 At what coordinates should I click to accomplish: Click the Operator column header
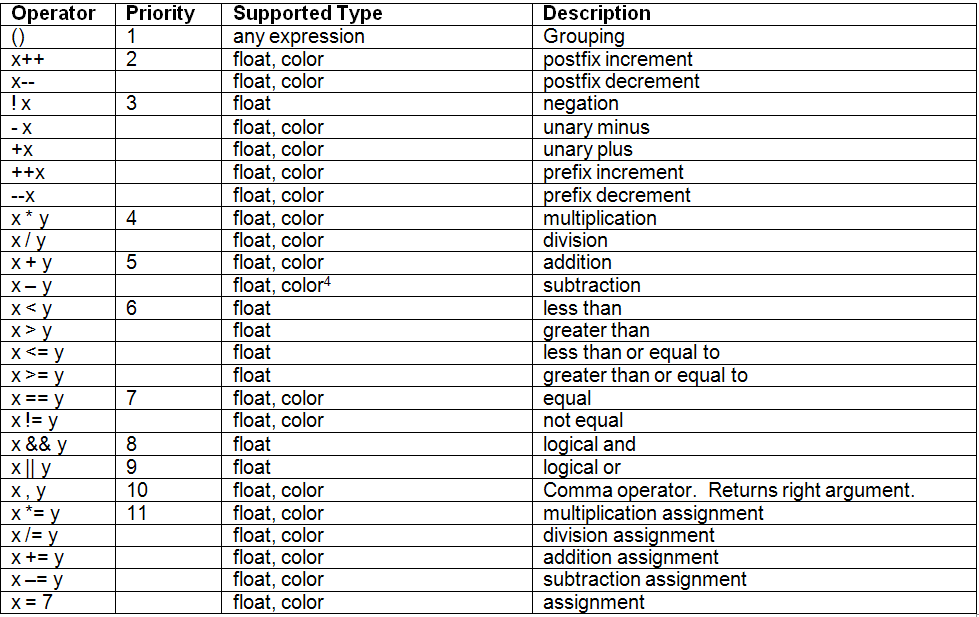pyautogui.click(x=54, y=13)
